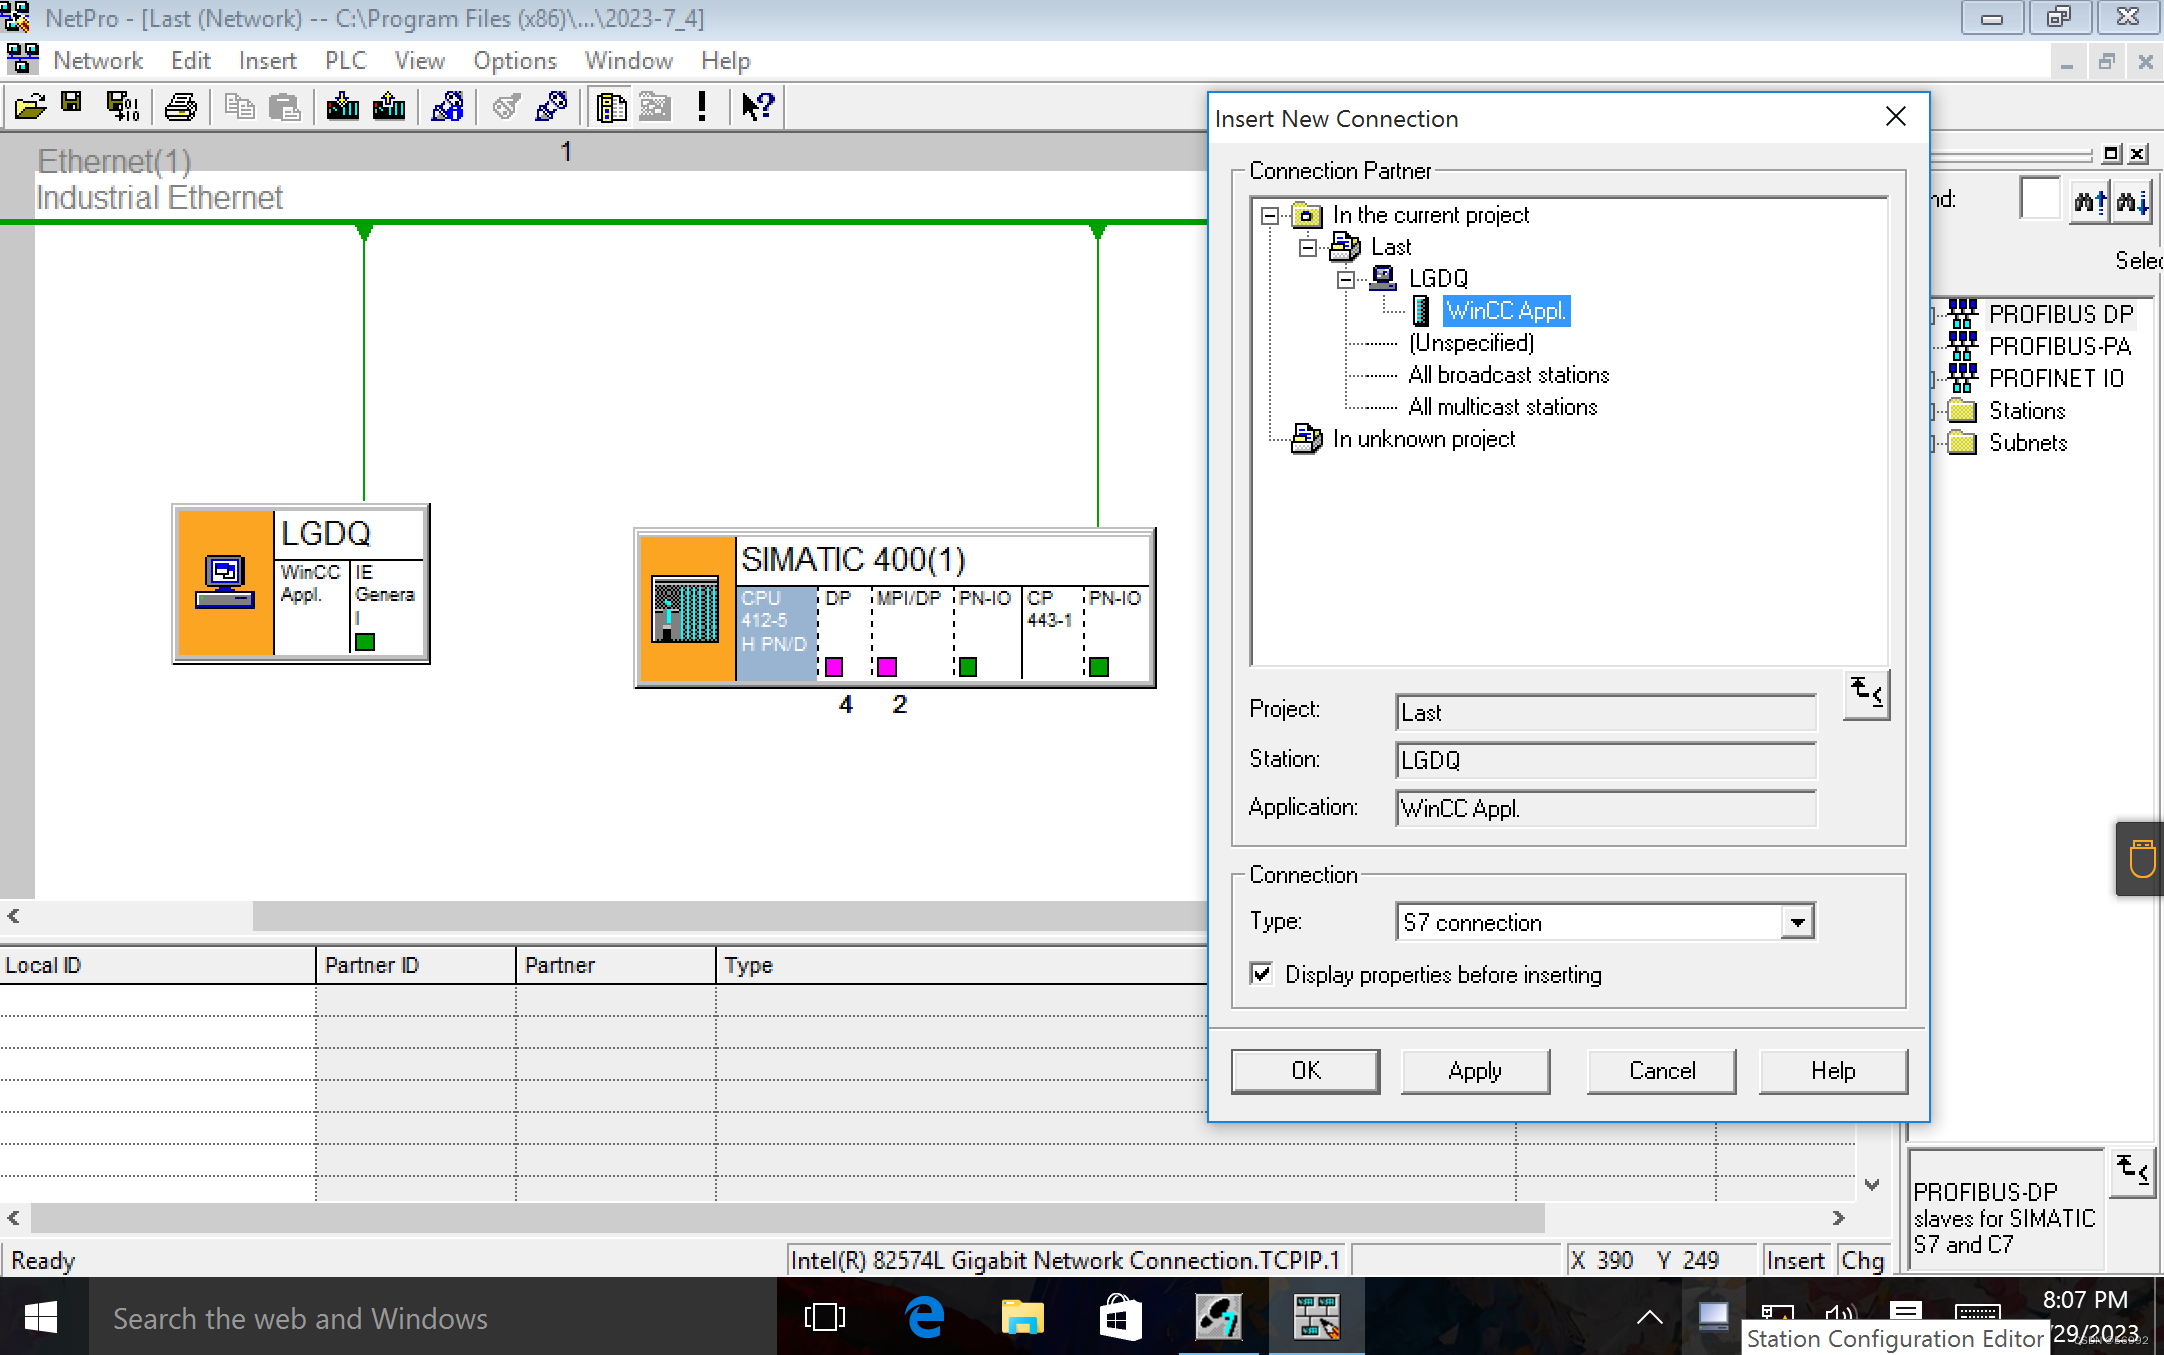This screenshot has width=2164, height=1355.
Task: Select In unknown project tree item
Action: 1423,439
